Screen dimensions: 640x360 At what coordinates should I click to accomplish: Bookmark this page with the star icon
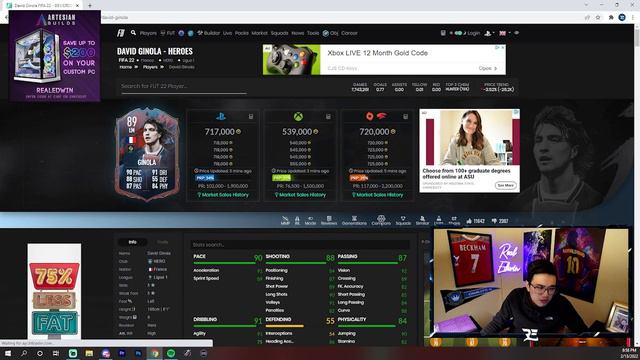click(x=598, y=18)
